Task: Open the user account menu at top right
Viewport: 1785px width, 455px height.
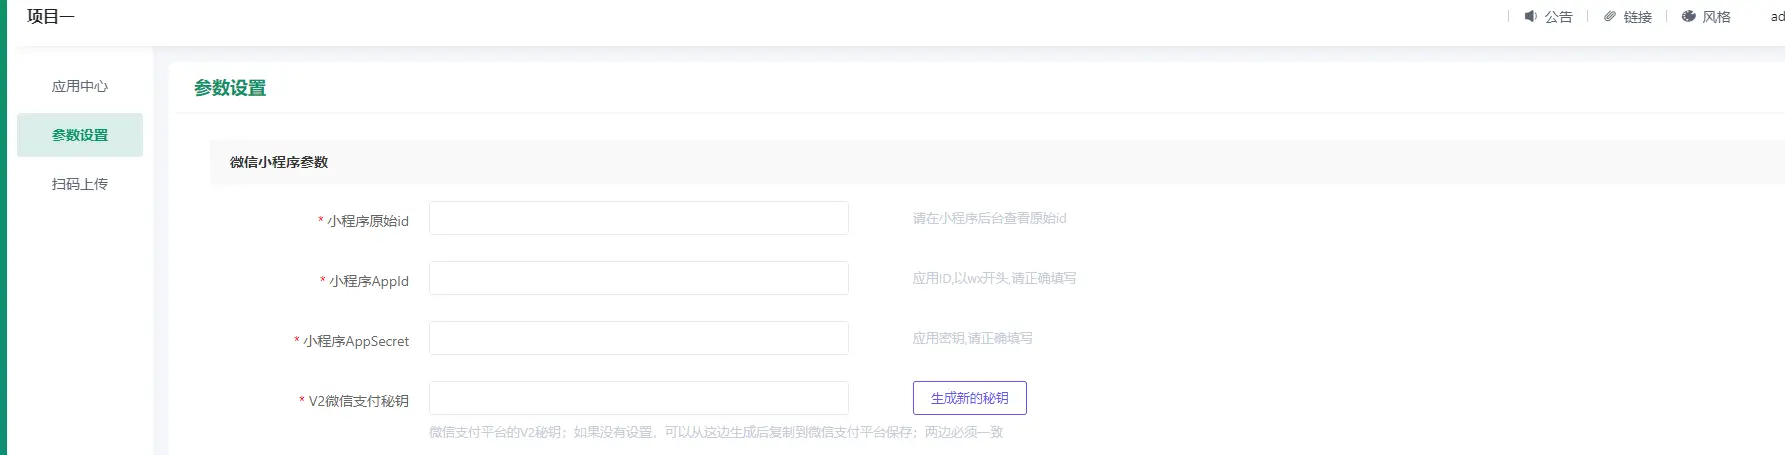Action: 1777,16
